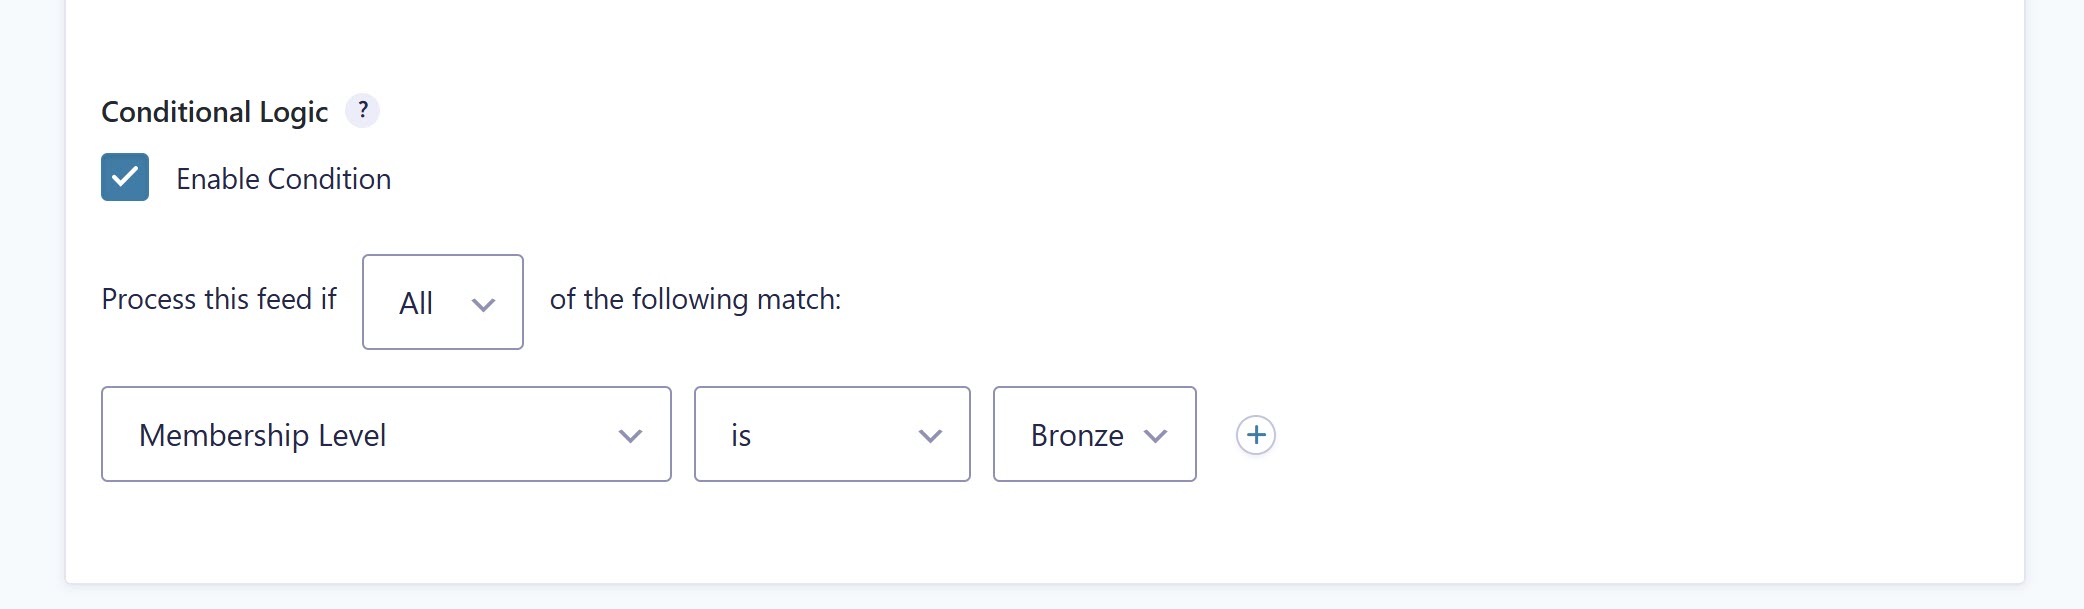Screen dimensions: 2084x609
Task: Open the Membership Level field dropdown
Action: point(386,434)
